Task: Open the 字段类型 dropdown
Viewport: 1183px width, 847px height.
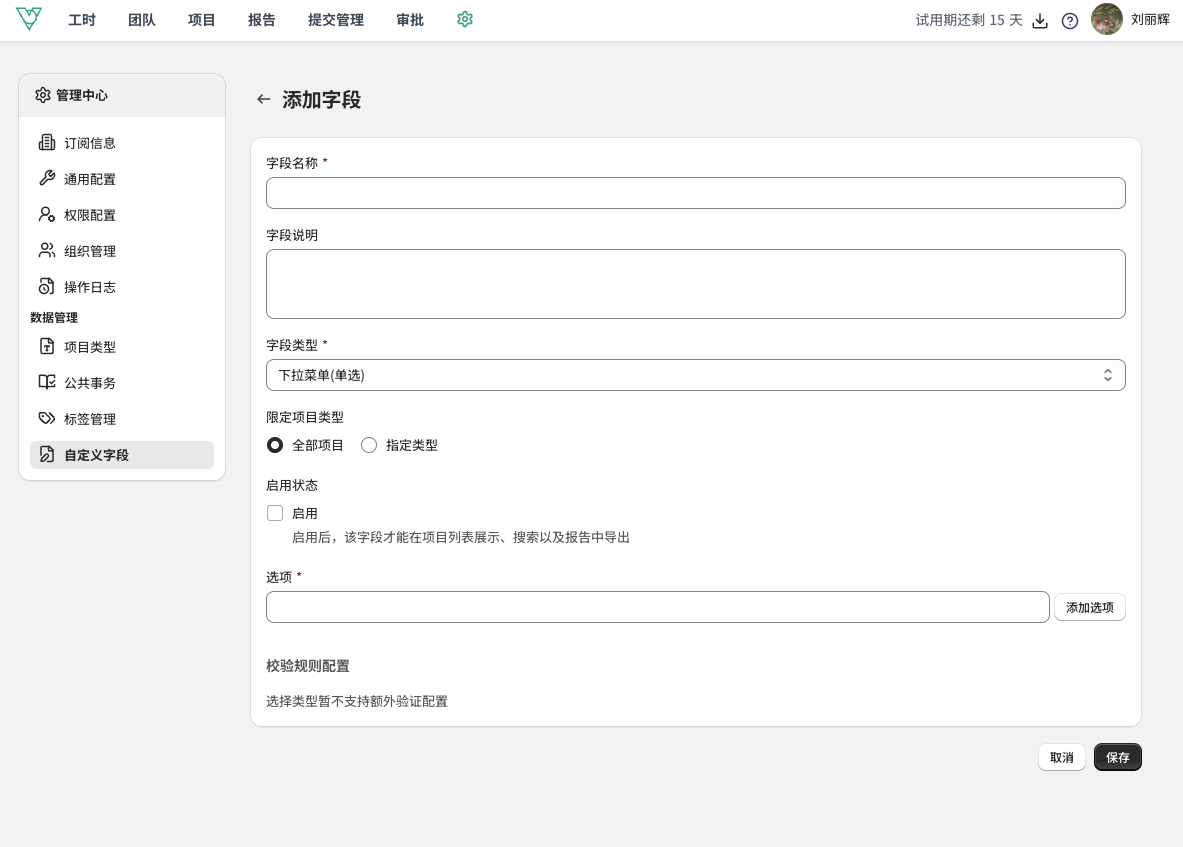Action: tap(695, 375)
